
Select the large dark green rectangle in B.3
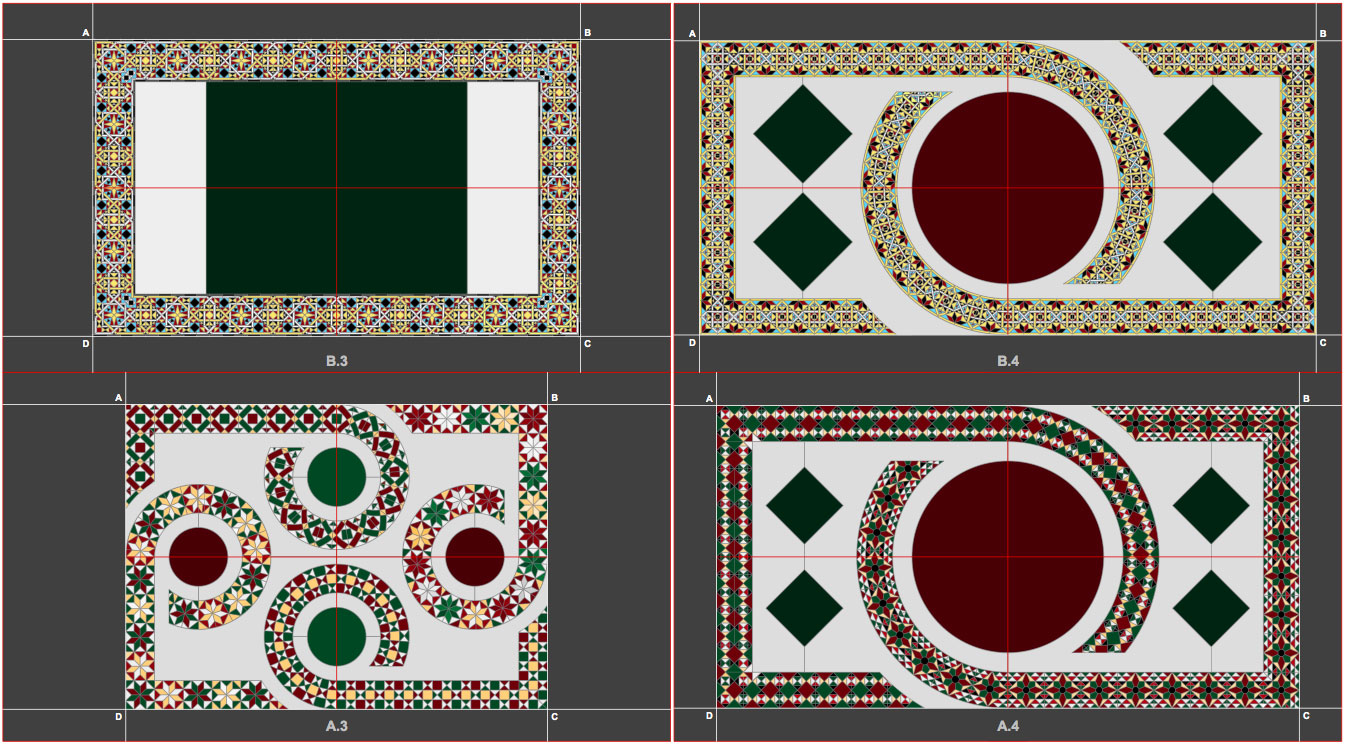pyautogui.click(x=337, y=188)
